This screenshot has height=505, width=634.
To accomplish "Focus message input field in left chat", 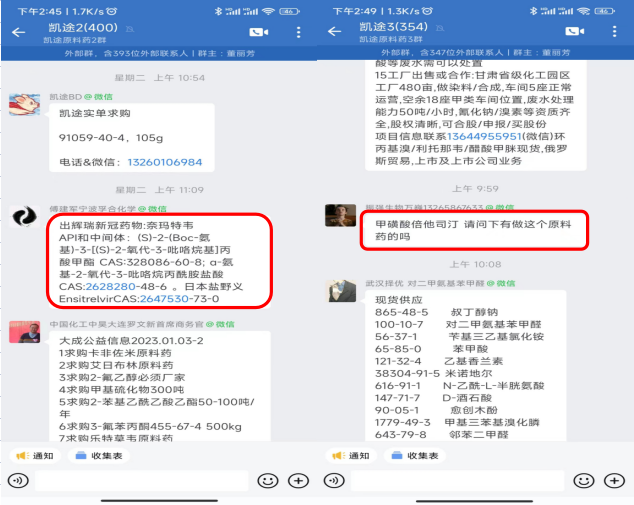I will (x=142, y=480).
